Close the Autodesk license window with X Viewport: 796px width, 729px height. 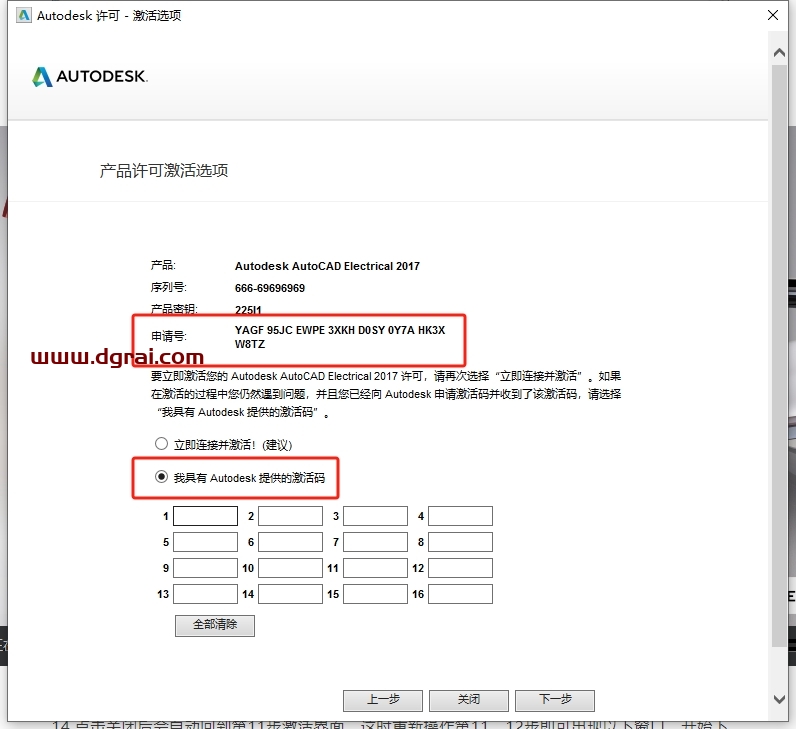pyautogui.click(x=773, y=15)
